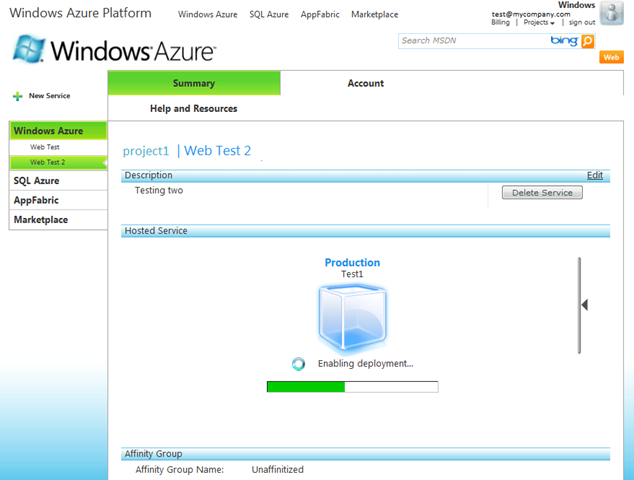Click the bing logo in search box

(564, 41)
